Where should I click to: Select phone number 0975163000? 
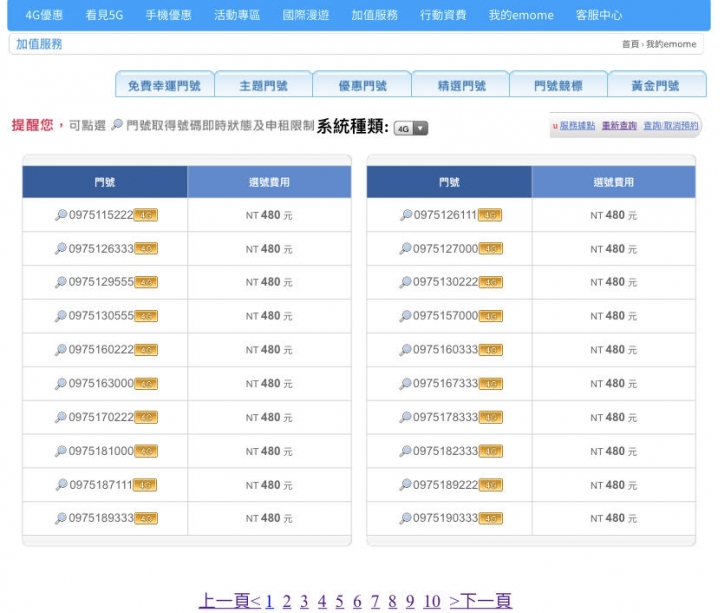point(101,383)
